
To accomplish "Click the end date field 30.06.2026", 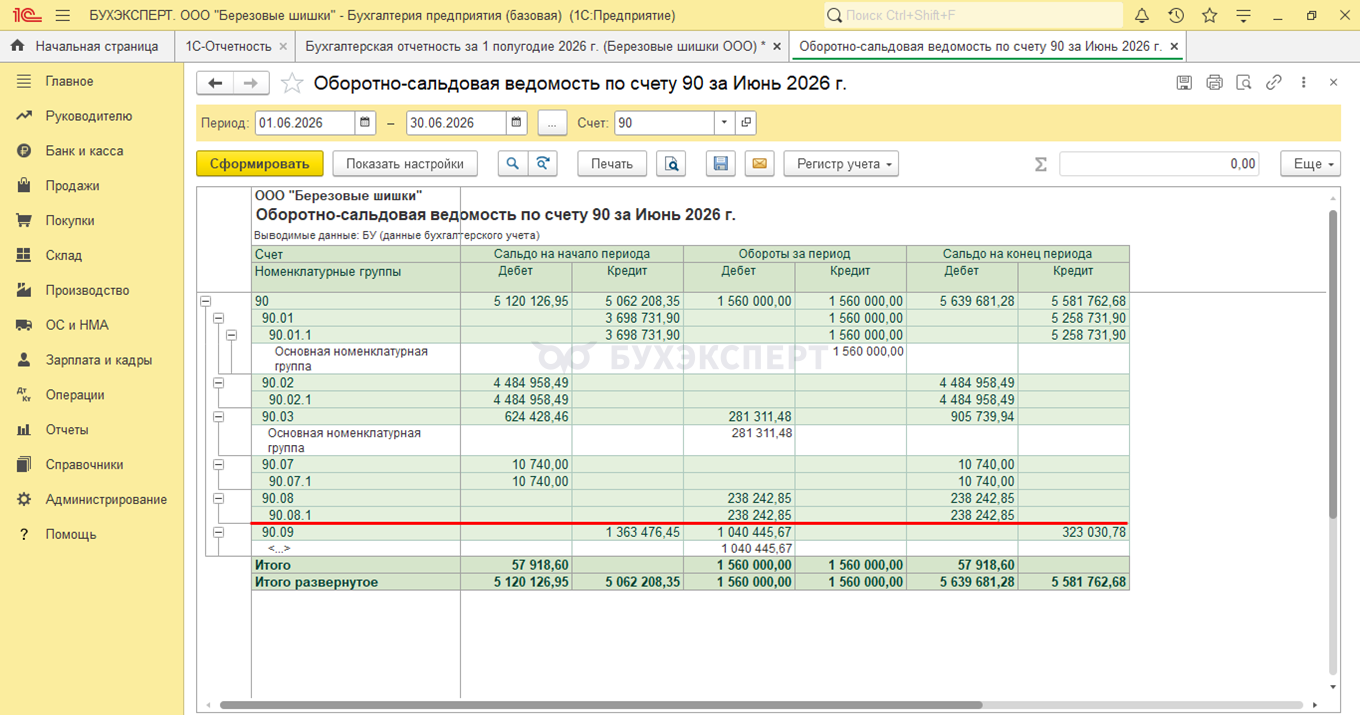I will pyautogui.click(x=456, y=123).
